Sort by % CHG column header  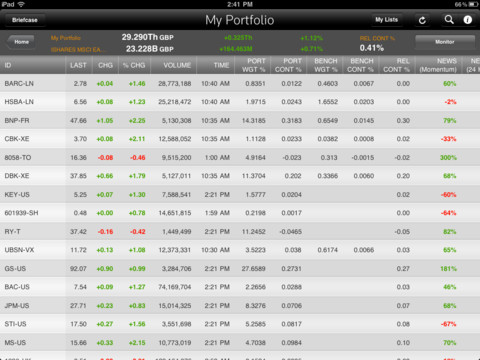134,65
